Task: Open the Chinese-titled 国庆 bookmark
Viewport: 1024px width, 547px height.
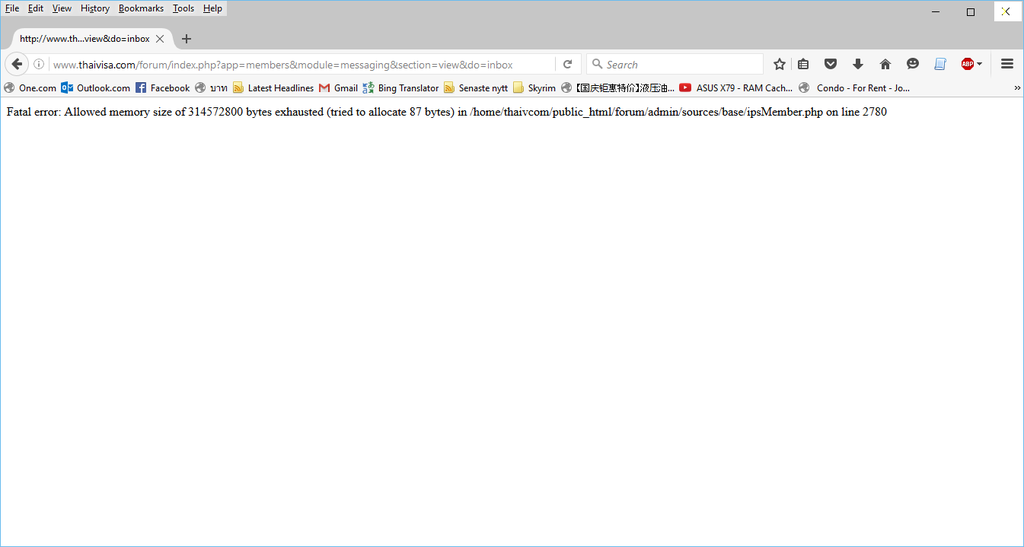Action: point(618,87)
